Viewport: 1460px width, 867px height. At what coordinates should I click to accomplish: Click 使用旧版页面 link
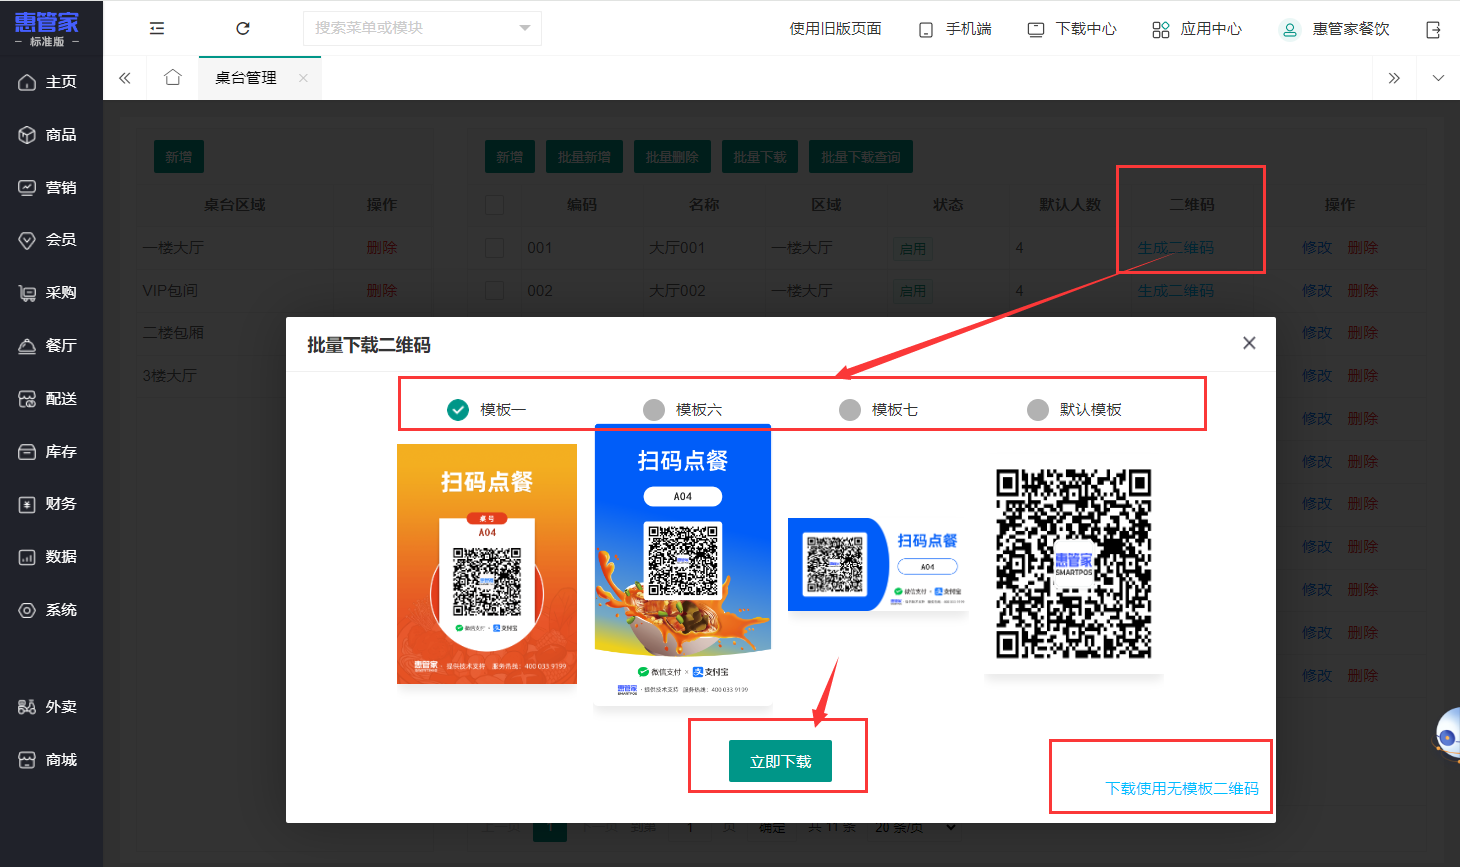[x=836, y=29]
